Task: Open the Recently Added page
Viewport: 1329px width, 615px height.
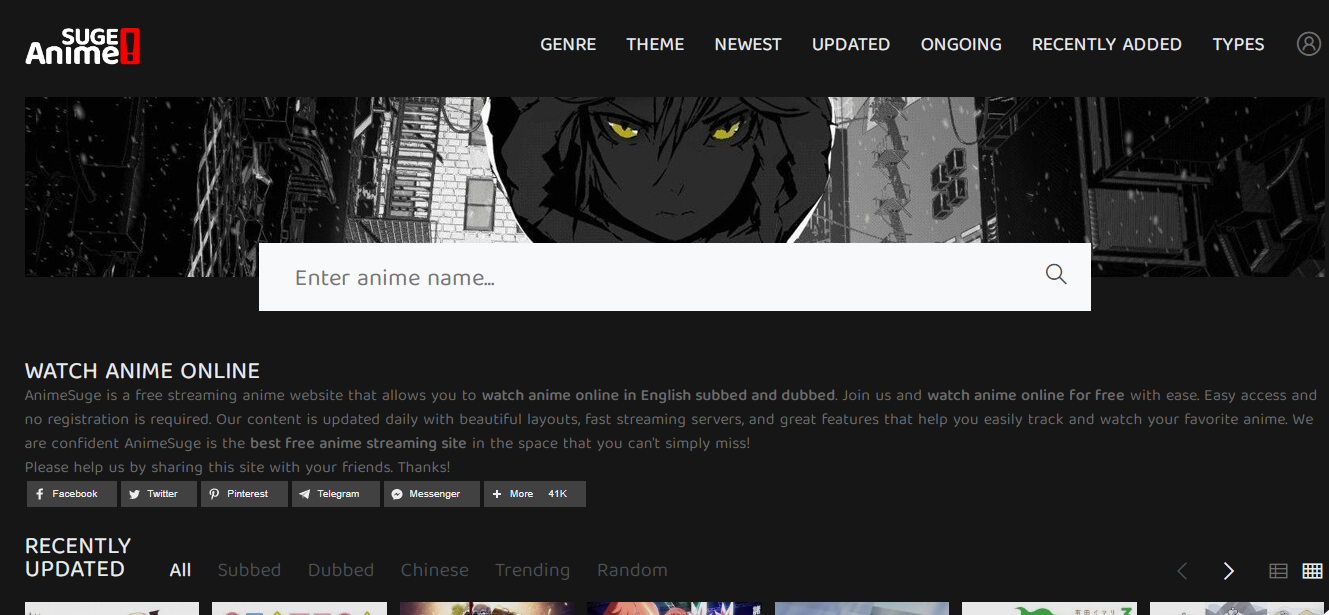Action: click(x=1107, y=44)
